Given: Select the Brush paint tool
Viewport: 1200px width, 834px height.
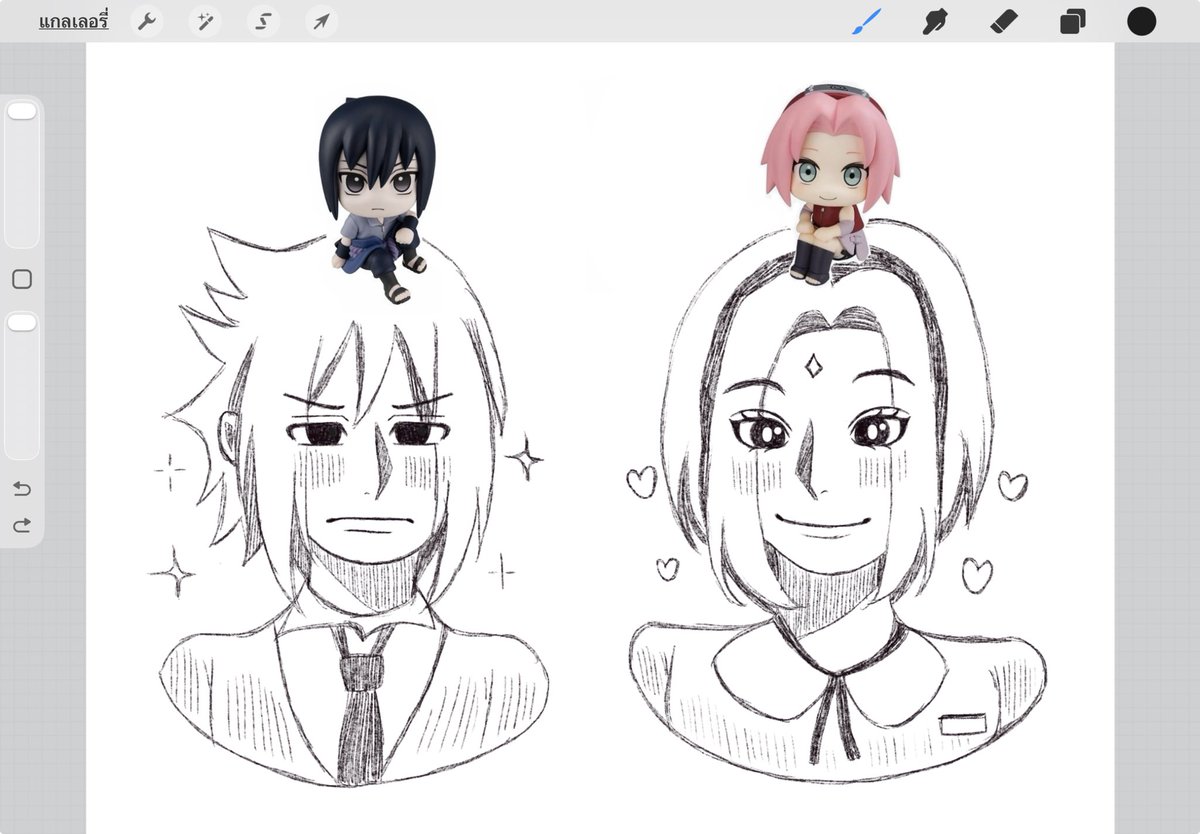Looking at the screenshot, I should click(866, 21).
